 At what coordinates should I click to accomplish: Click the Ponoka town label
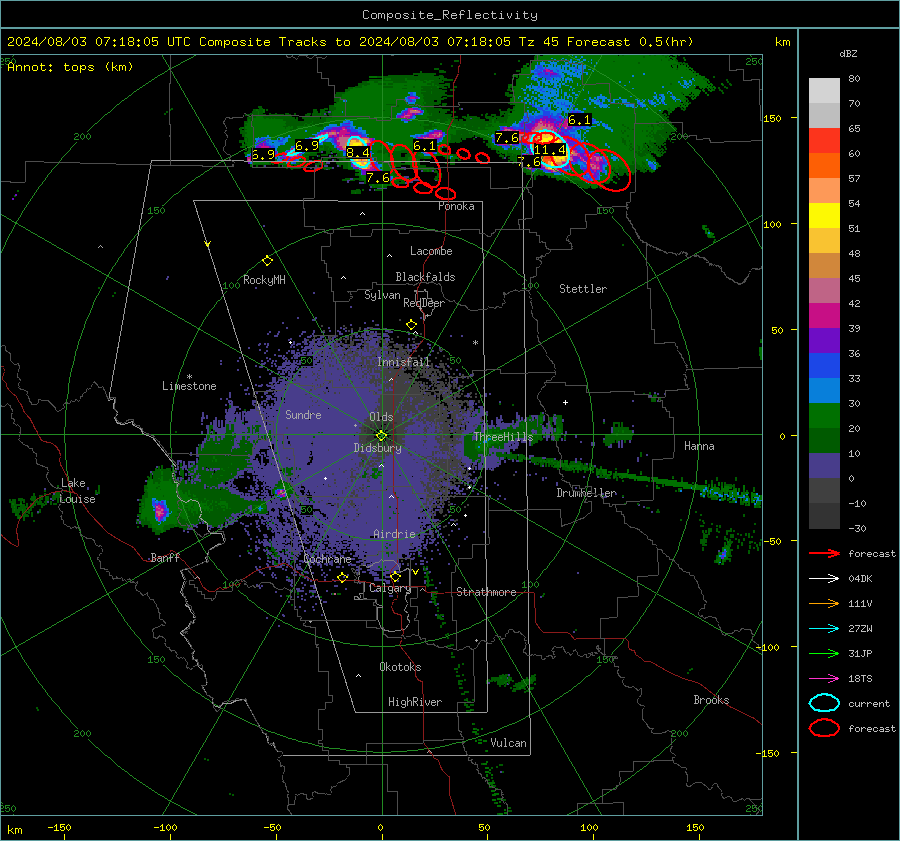click(456, 206)
